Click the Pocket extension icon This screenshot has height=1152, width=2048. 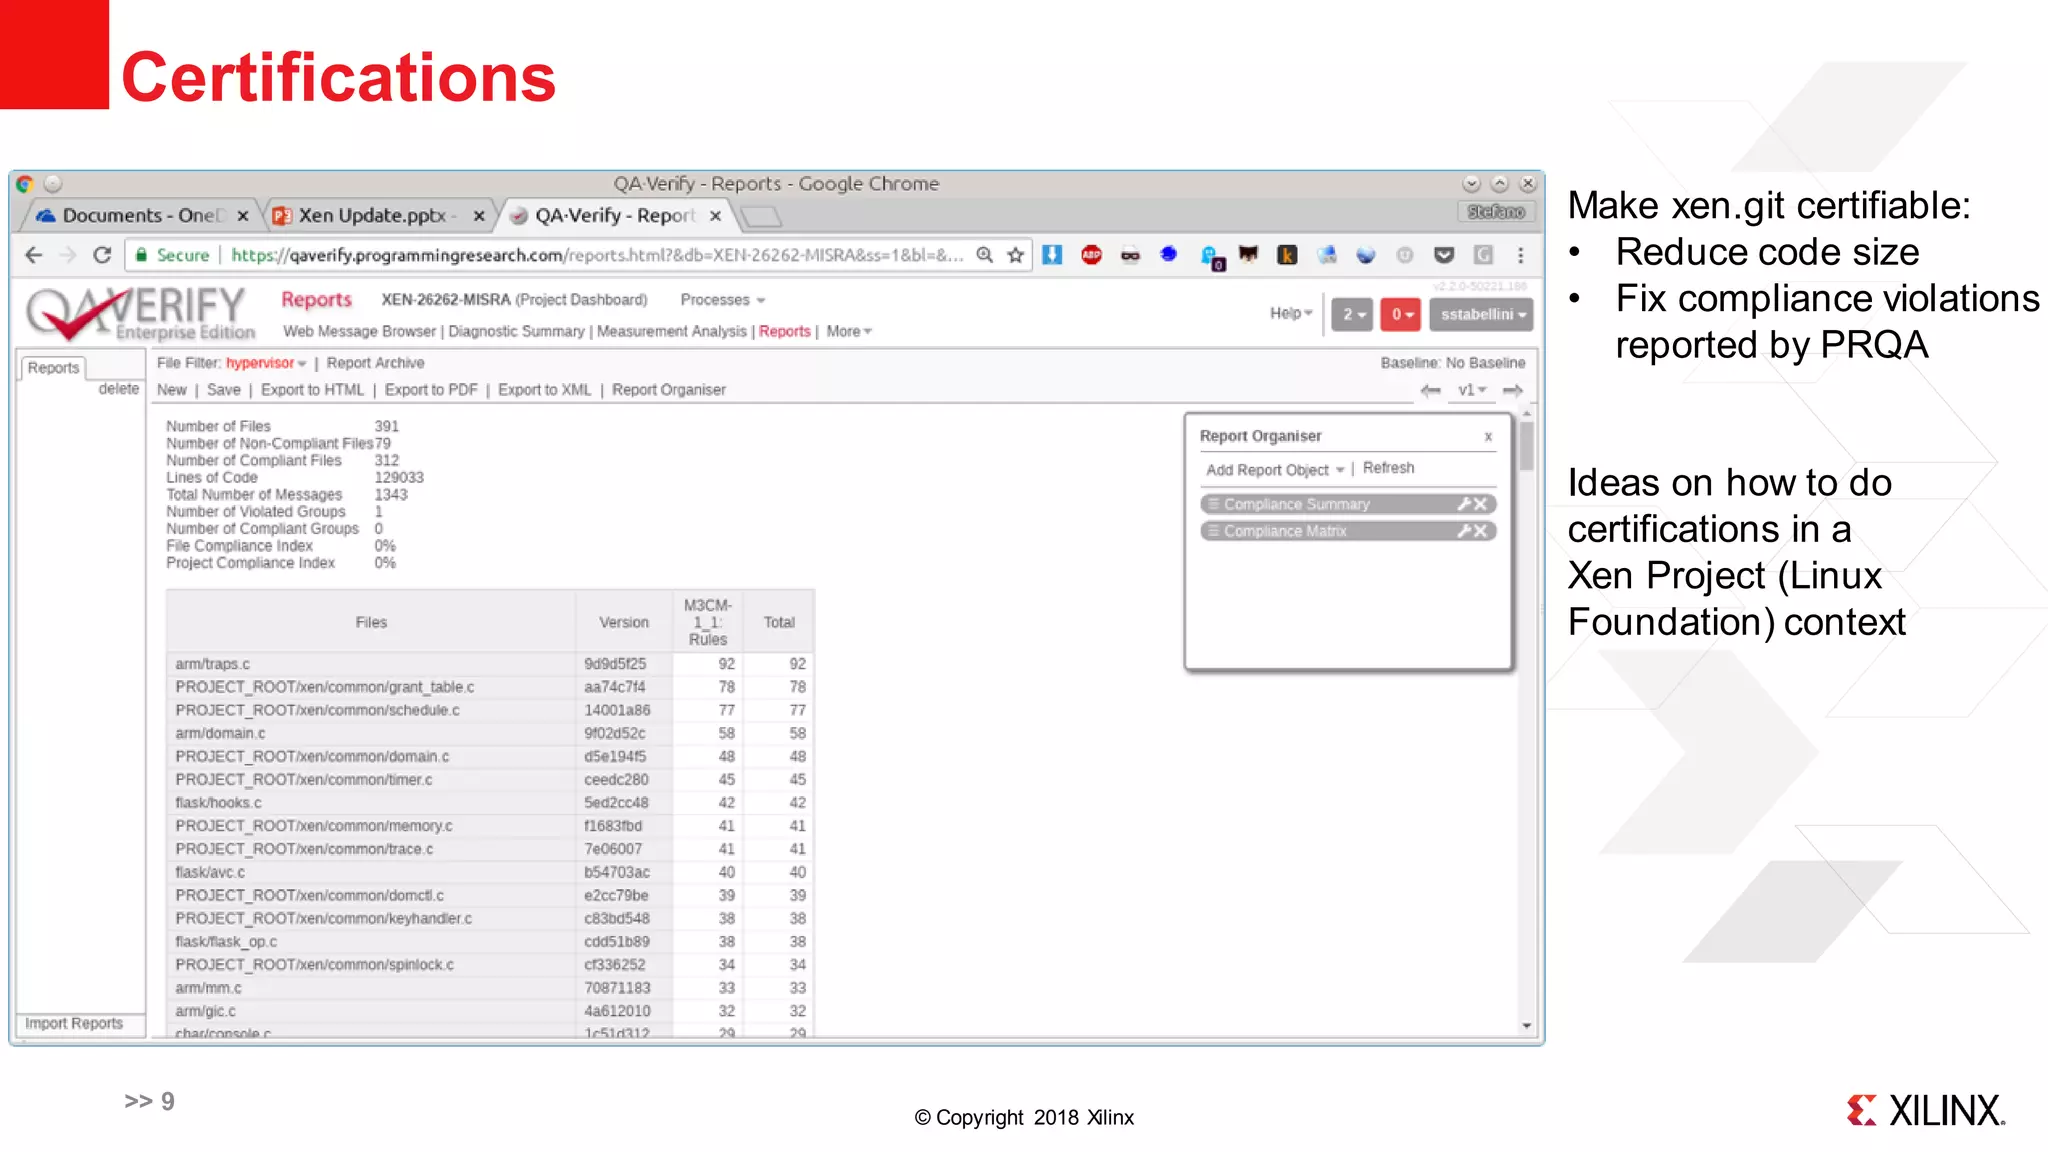1444,255
